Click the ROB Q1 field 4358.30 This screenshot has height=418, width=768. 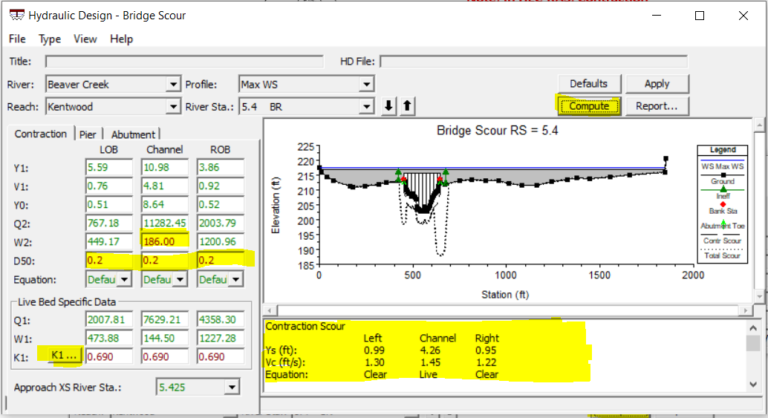220,320
